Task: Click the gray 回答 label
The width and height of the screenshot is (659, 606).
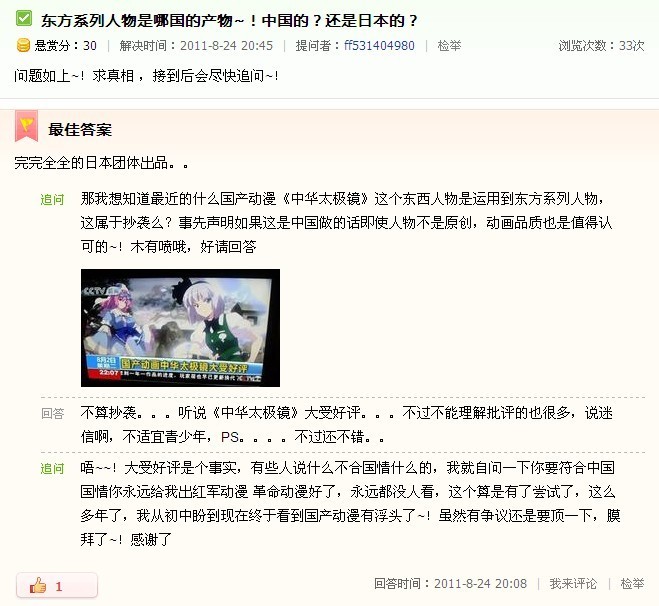Action: tap(52, 414)
